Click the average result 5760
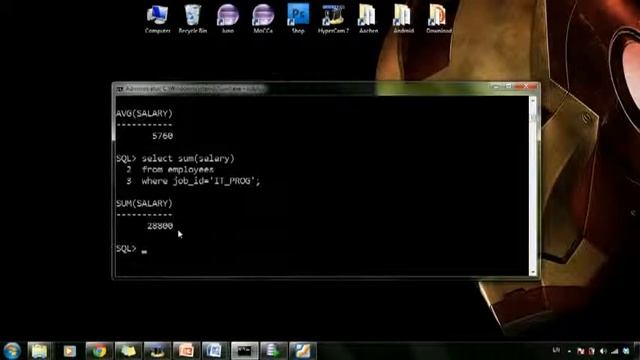The height and width of the screenshot is (360, 640). (162, 136)
